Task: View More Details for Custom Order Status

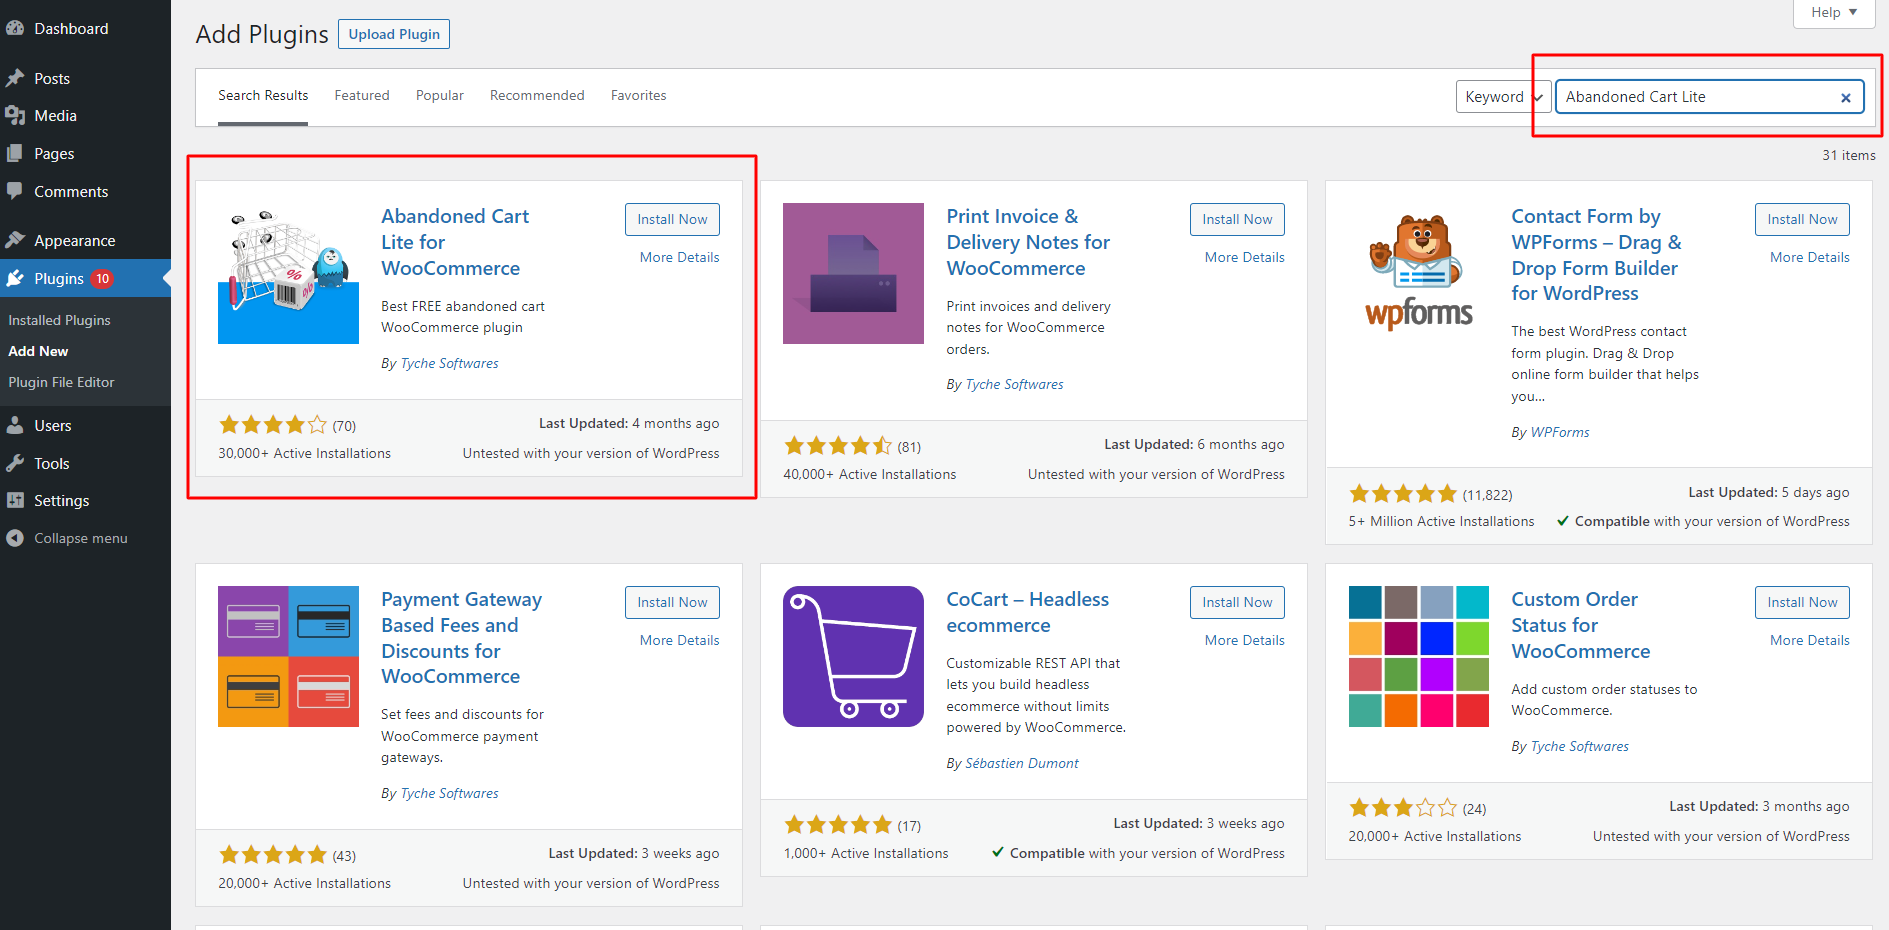Action: click(1809, 640)
